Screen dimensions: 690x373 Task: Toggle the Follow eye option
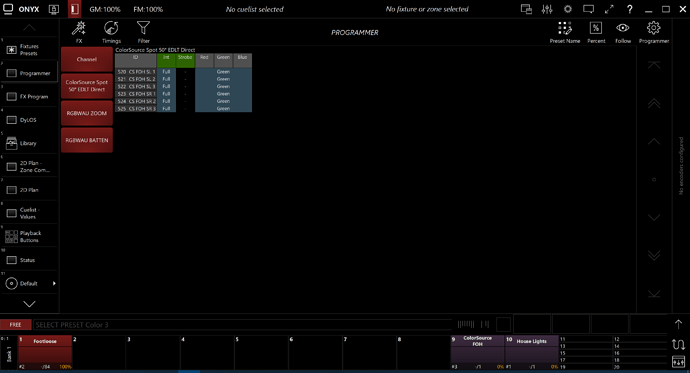(623, 32)
